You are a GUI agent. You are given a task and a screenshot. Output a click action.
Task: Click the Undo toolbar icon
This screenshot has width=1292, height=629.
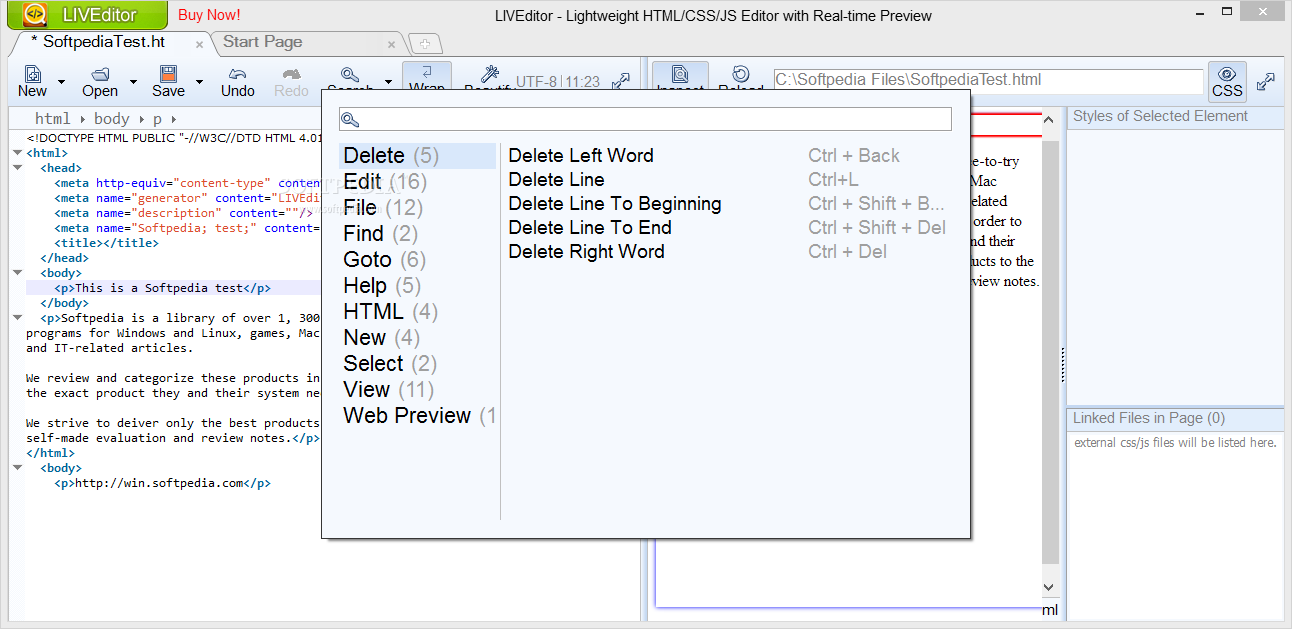pos(238,74)
